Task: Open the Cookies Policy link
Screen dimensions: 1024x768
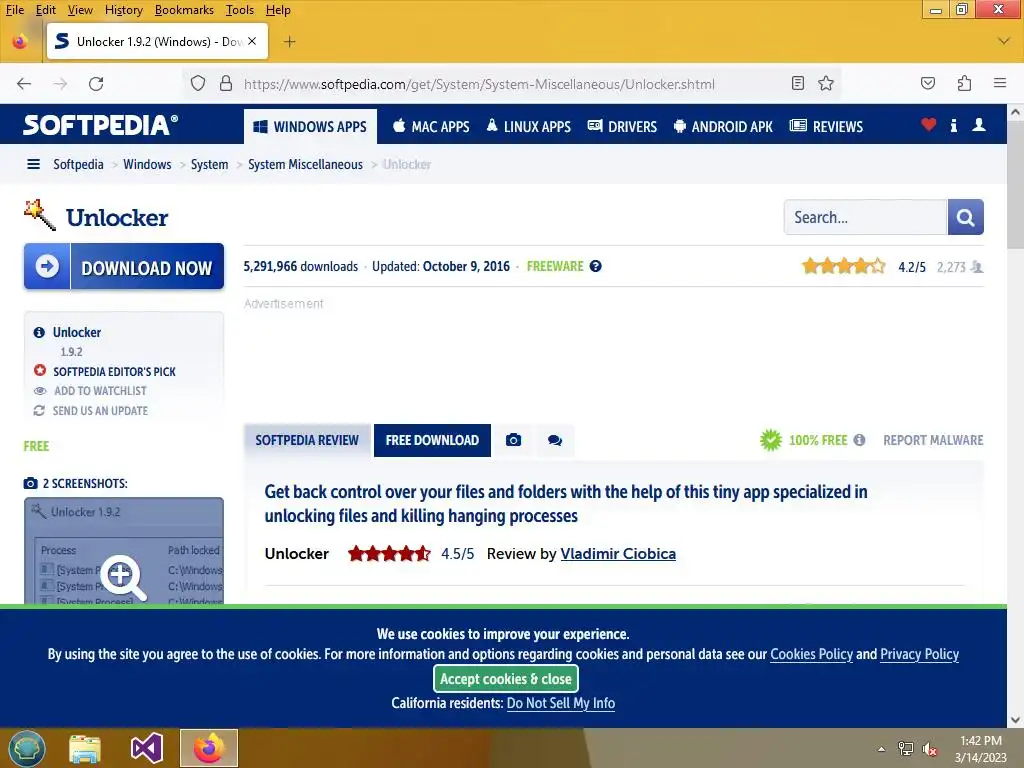Action: point(811,654)
